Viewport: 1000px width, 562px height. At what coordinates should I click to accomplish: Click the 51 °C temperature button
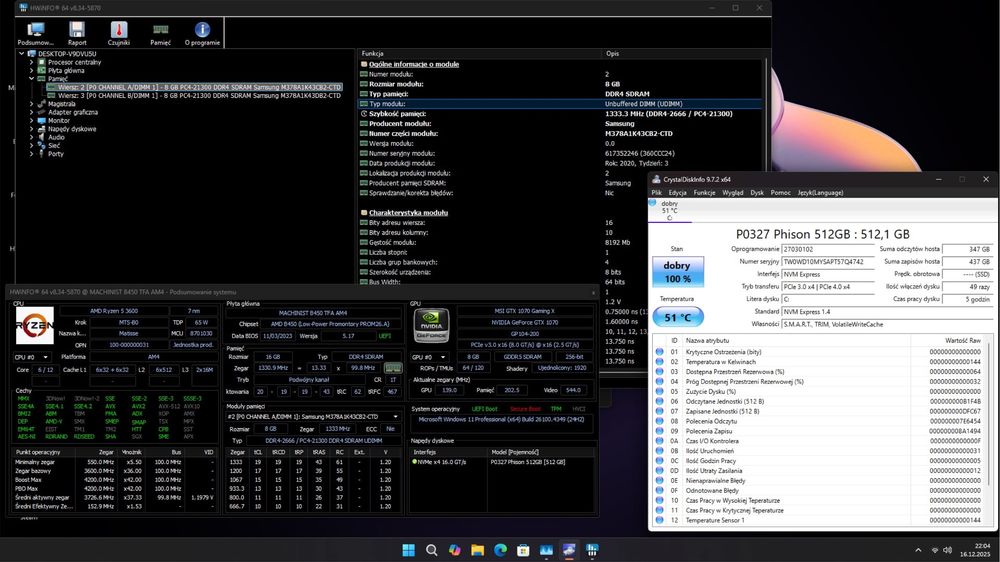point(677,317)
